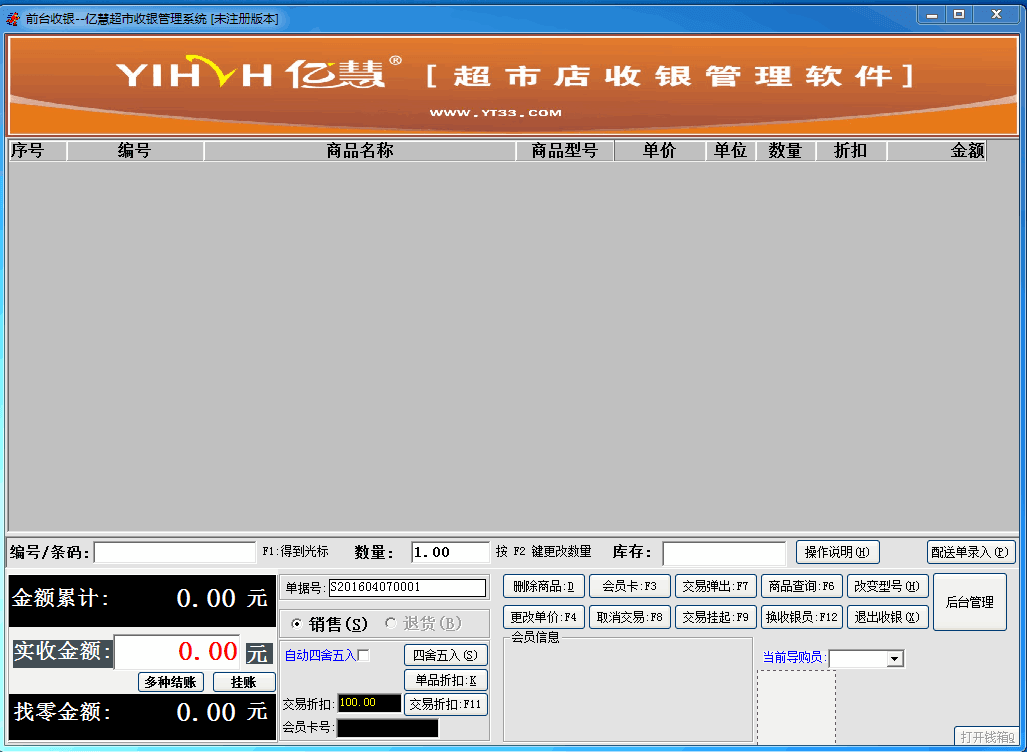
Task: Click the 后台管理 button
Action: [969, 602]
